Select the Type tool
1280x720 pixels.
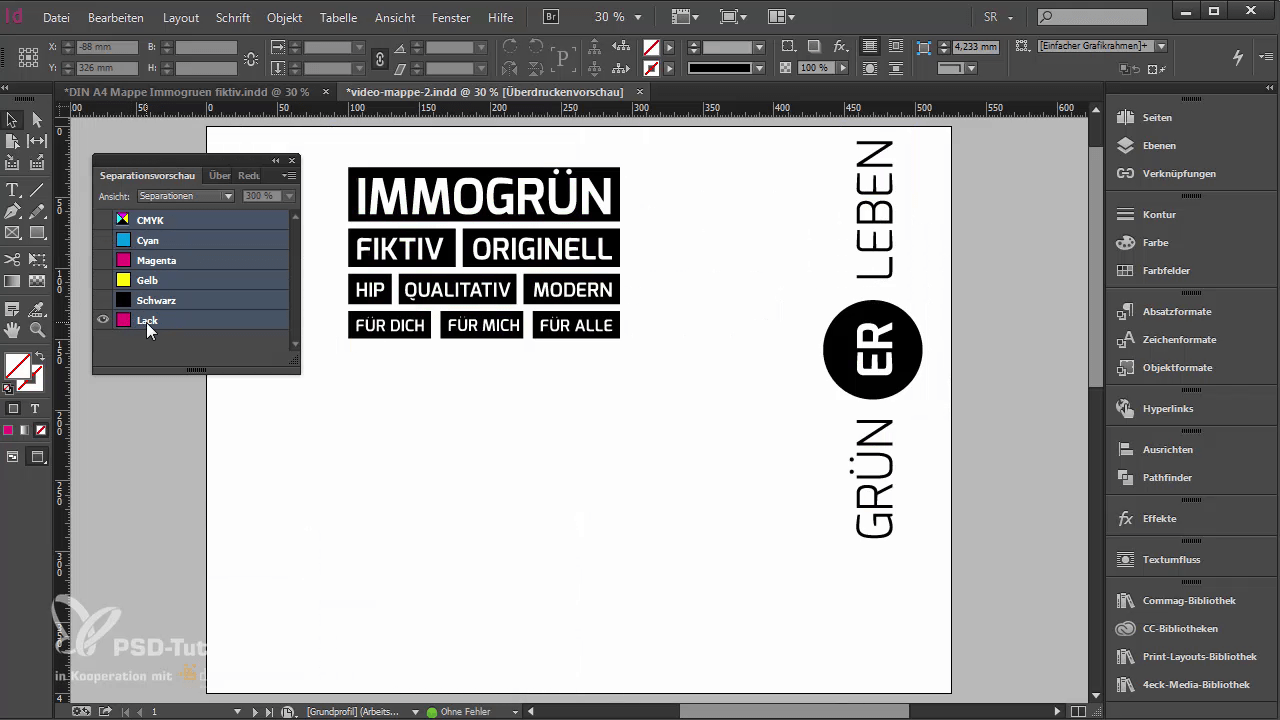[12, 190]
